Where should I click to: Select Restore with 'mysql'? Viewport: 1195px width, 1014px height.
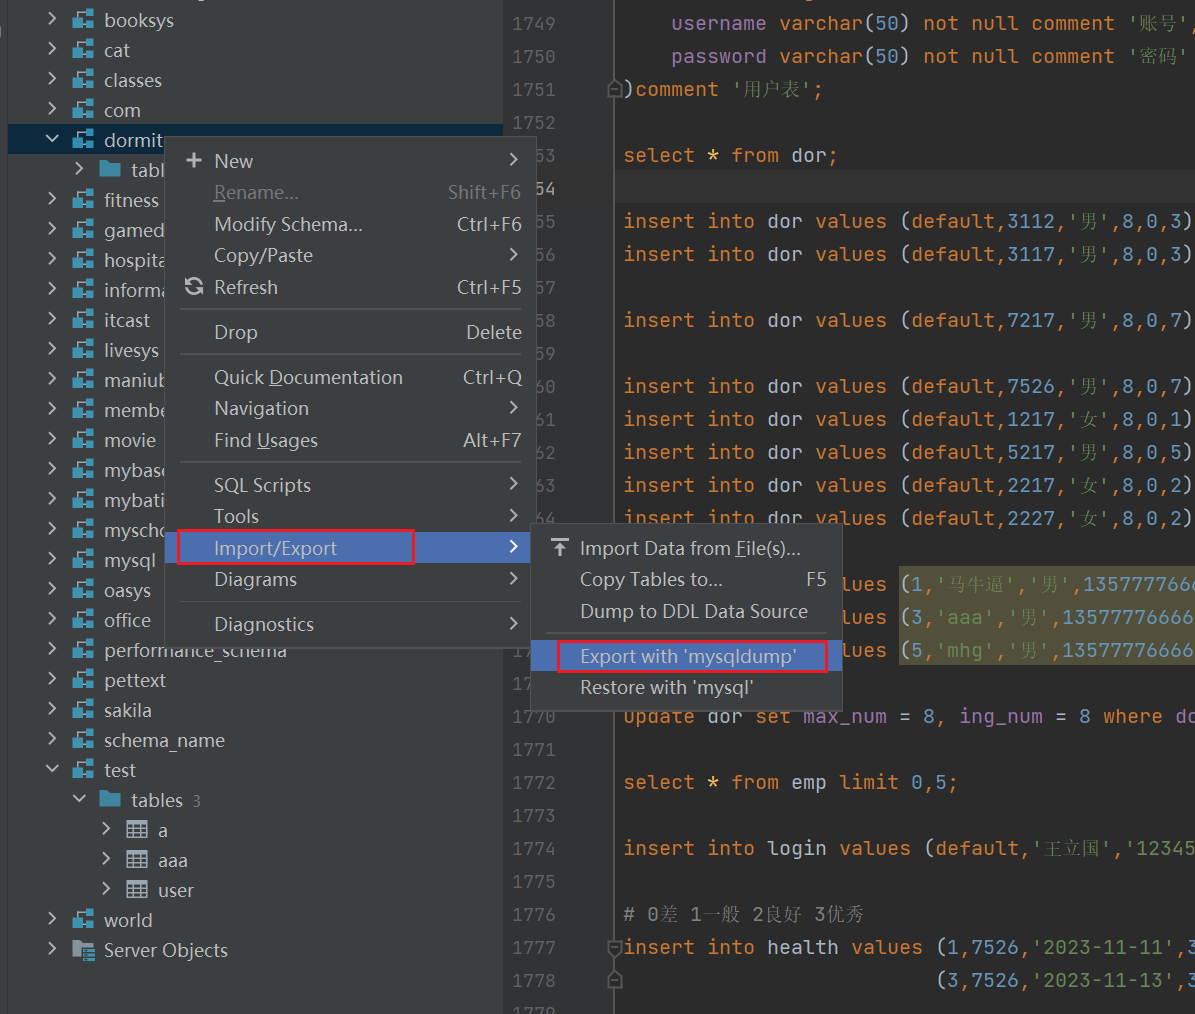click(x=686, y=687)
